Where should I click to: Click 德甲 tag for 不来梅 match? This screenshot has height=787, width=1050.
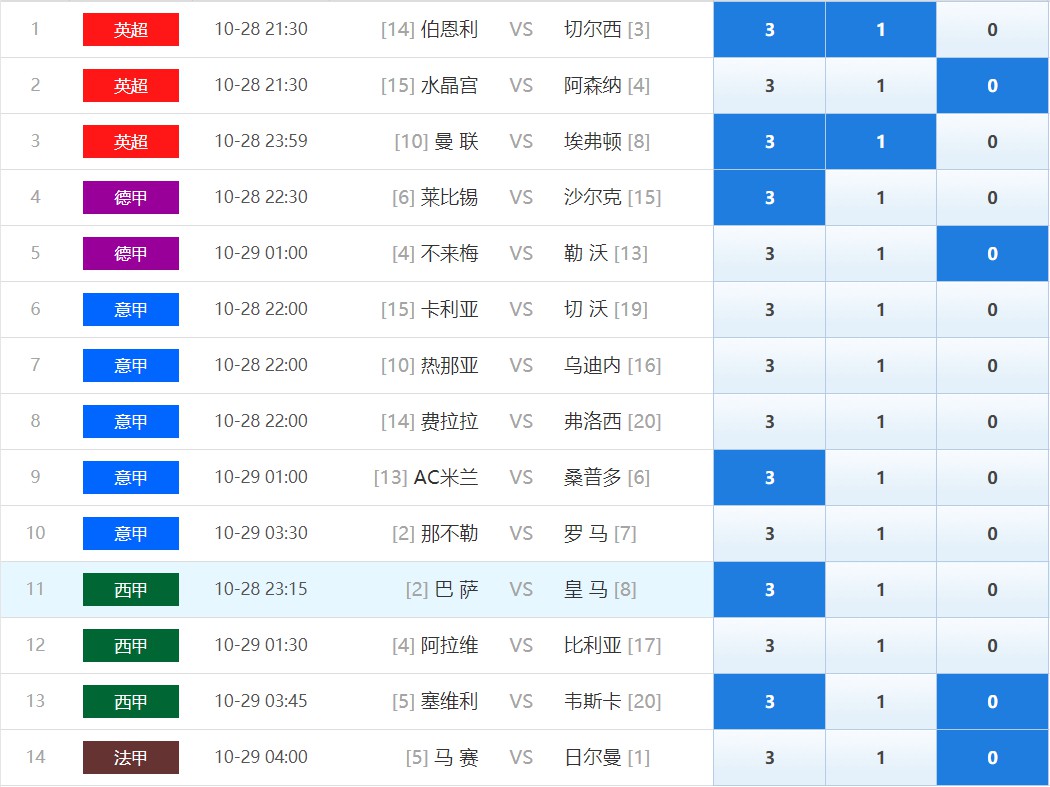(131, 253)
